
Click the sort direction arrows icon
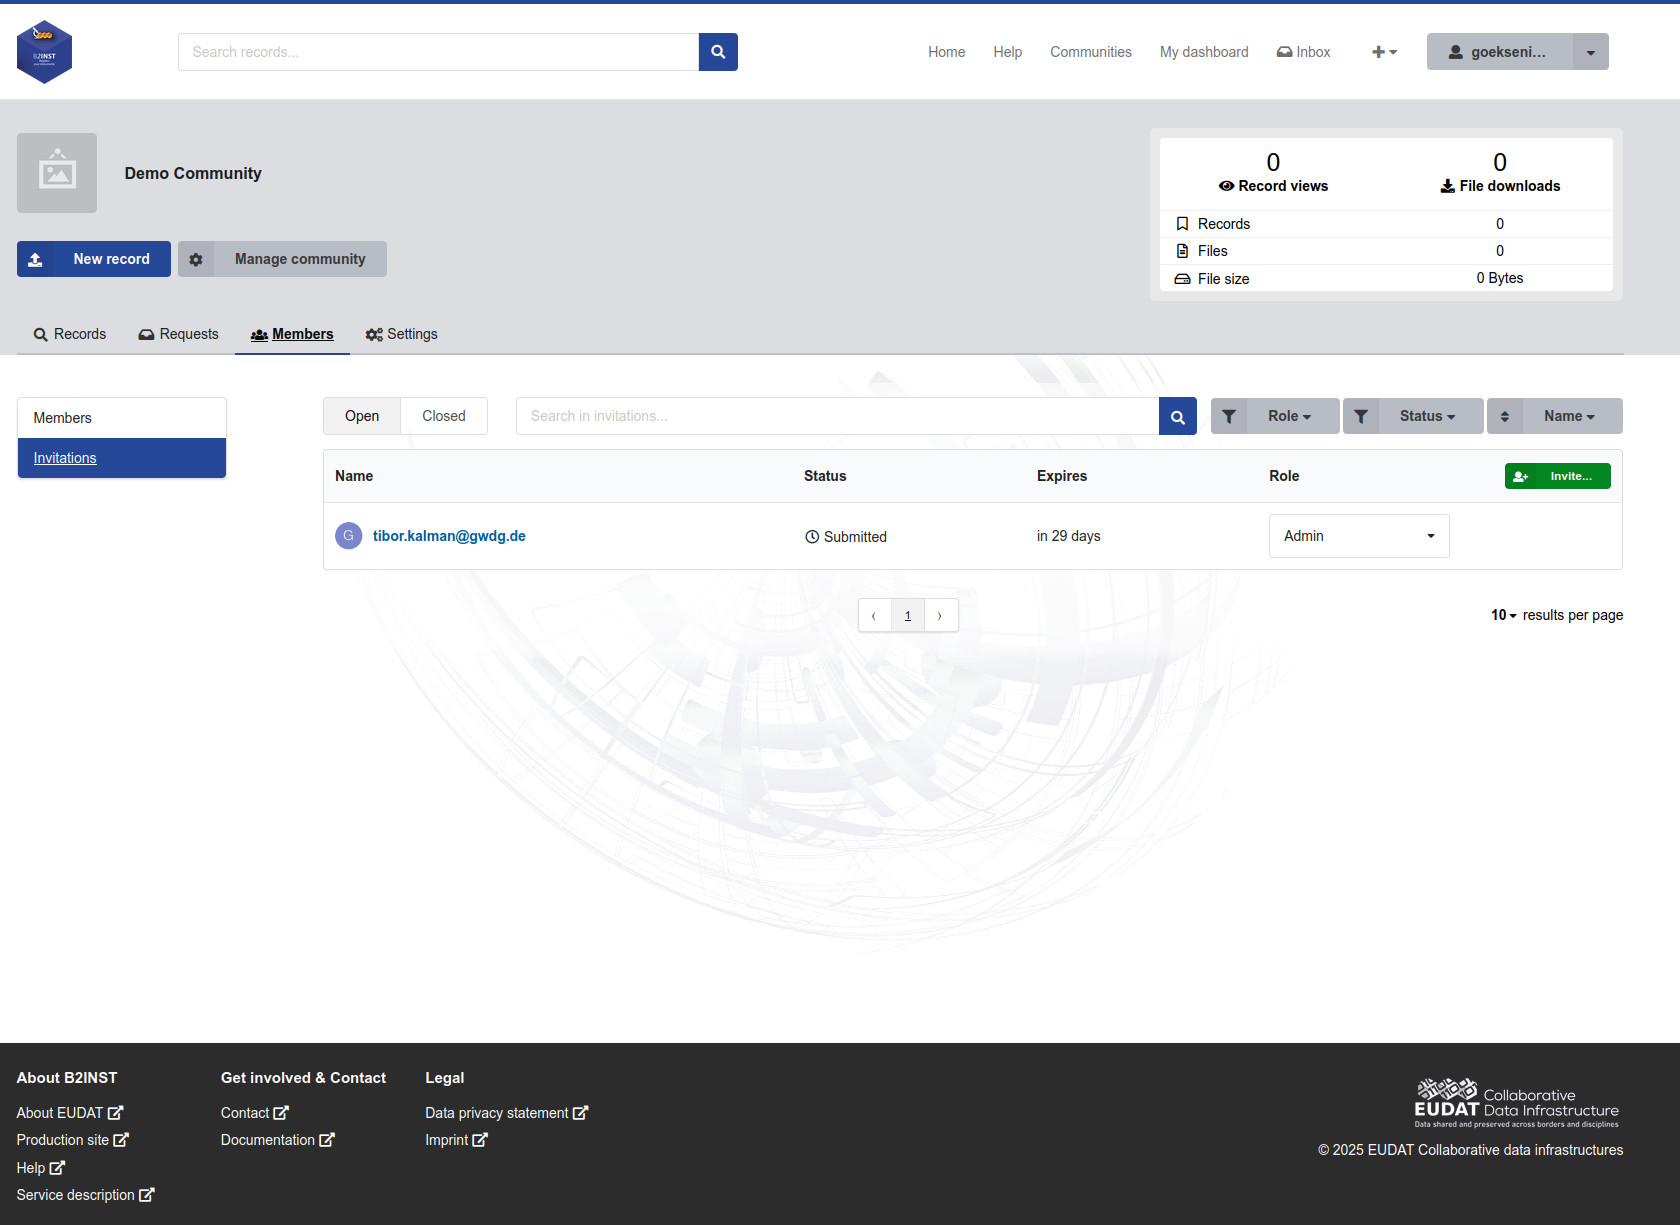coord(1505,416)
